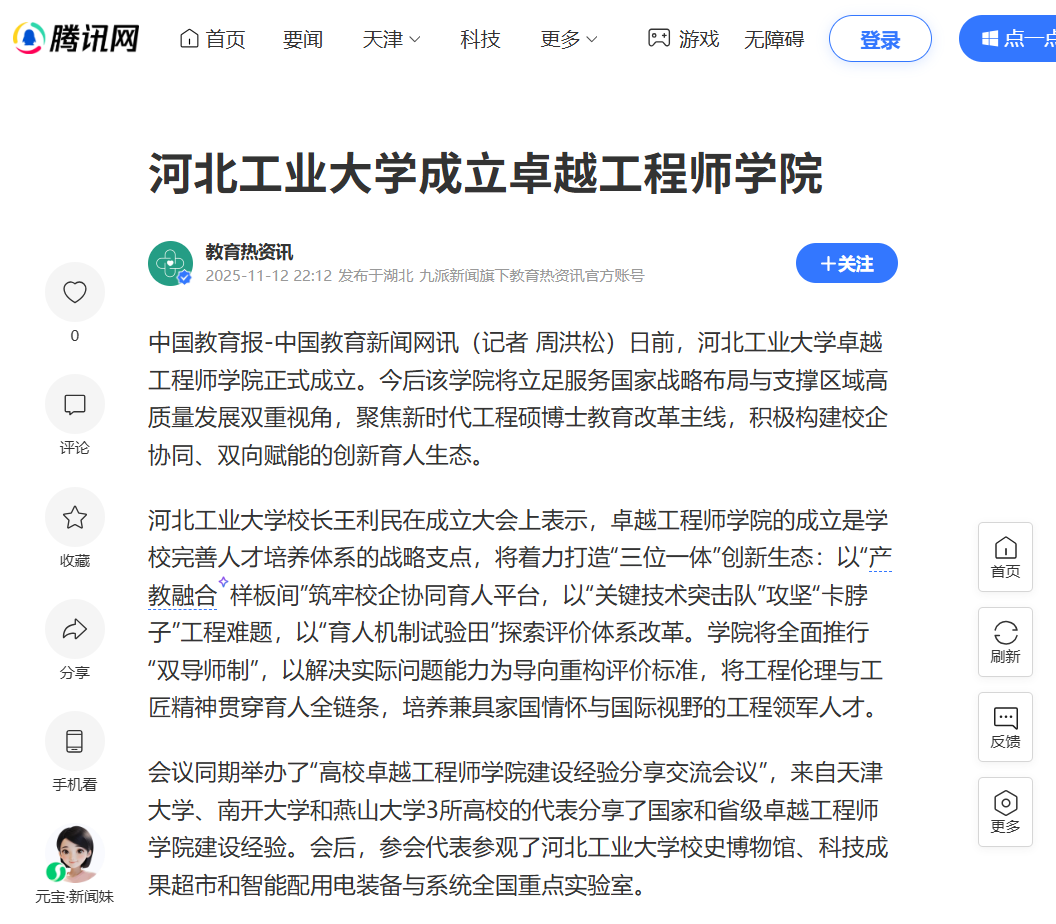Refresh page with the 刷新 icon

[x=1005, y=642]
